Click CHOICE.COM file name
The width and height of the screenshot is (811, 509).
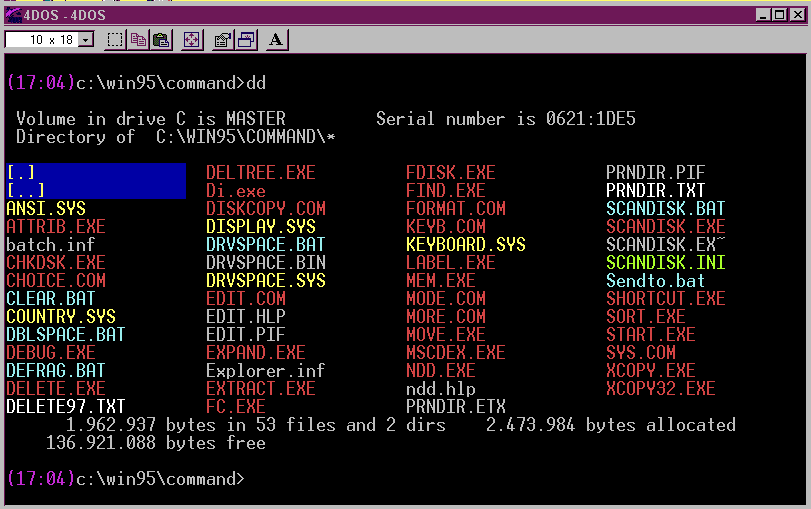[x=56, y=280]
